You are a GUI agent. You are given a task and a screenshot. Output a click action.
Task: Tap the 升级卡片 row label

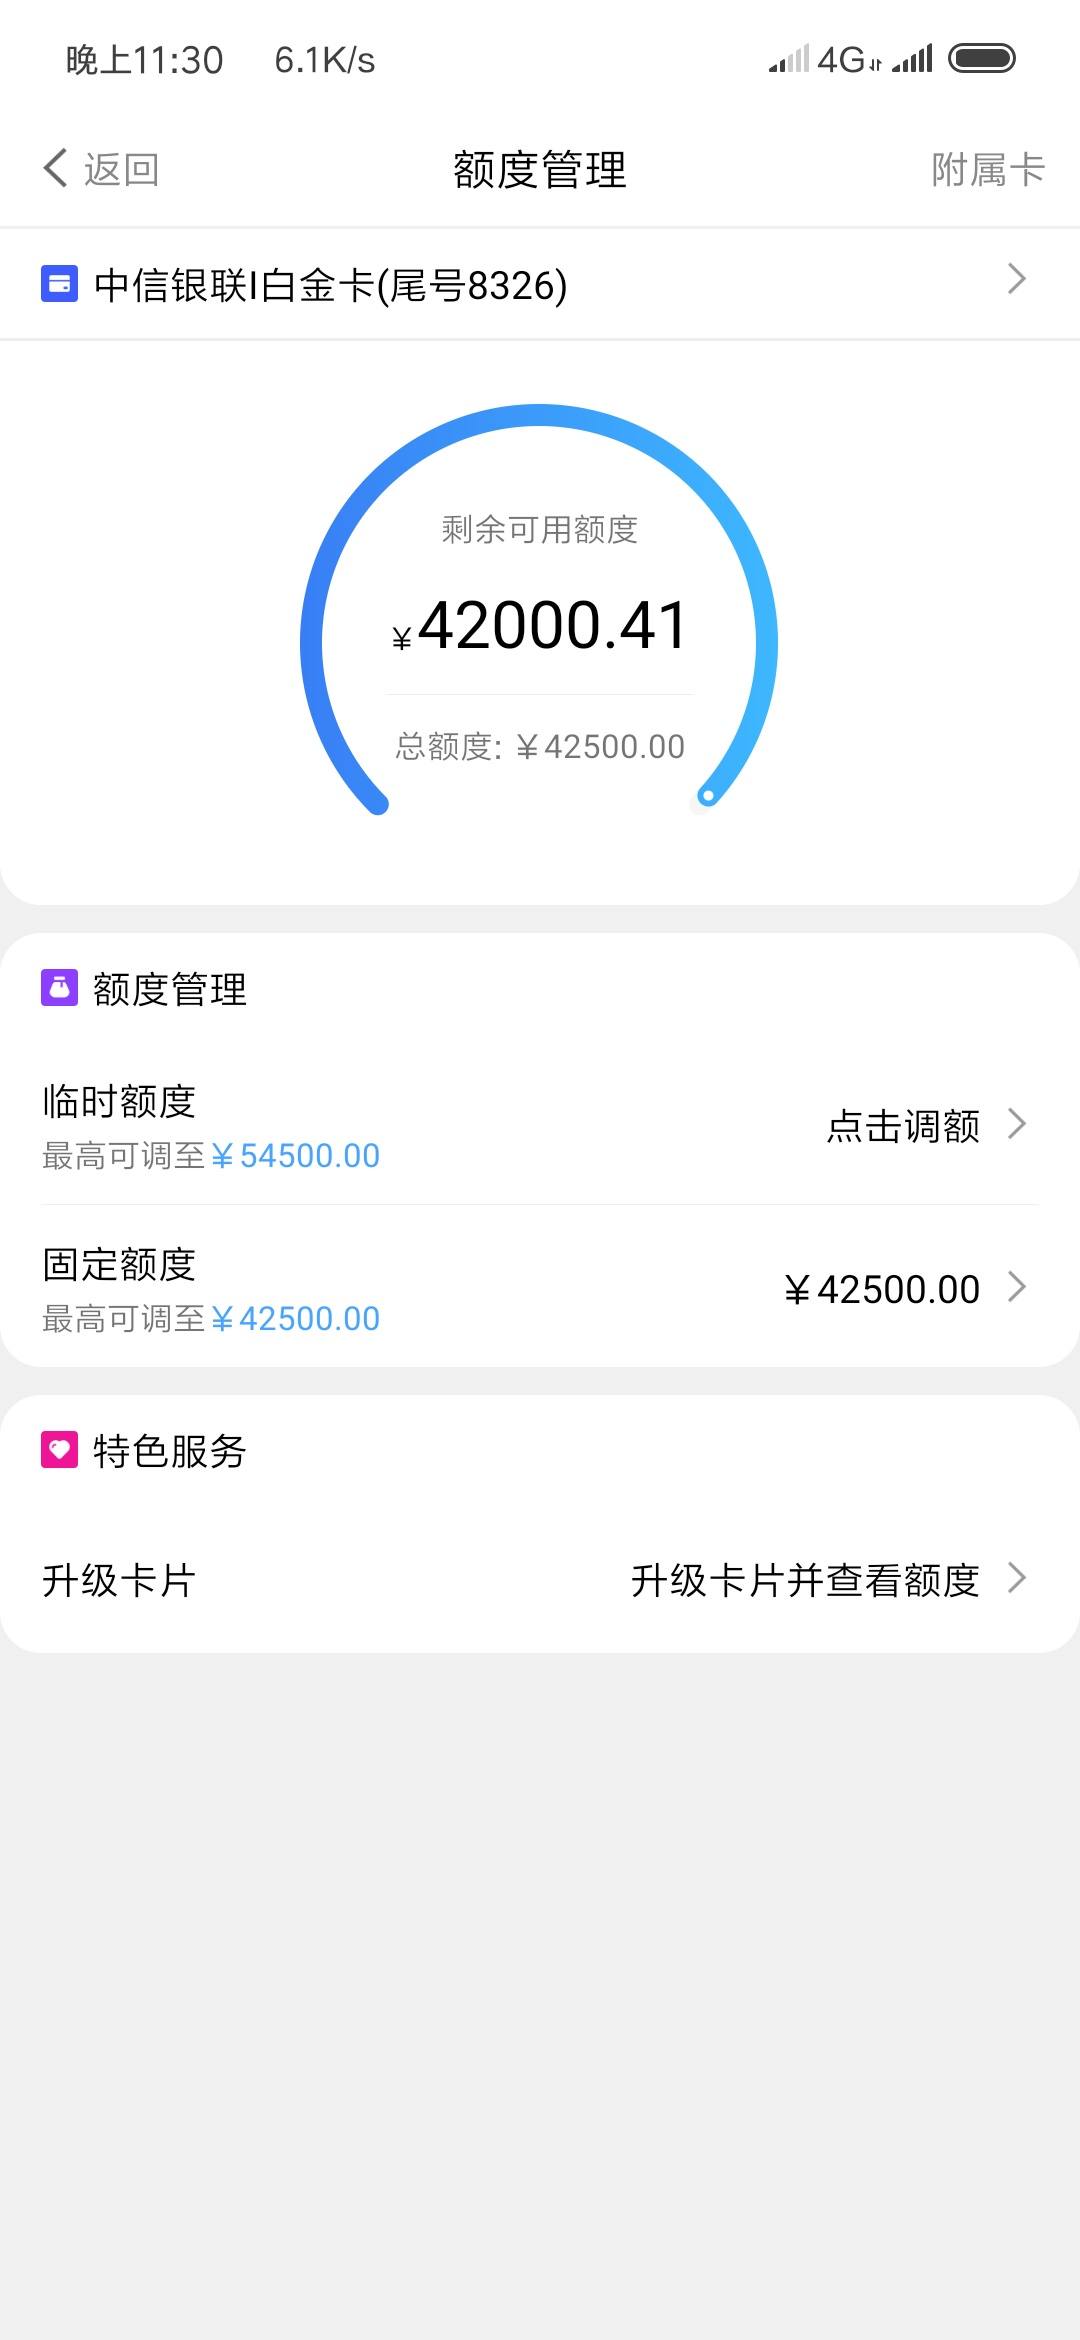119,1580
